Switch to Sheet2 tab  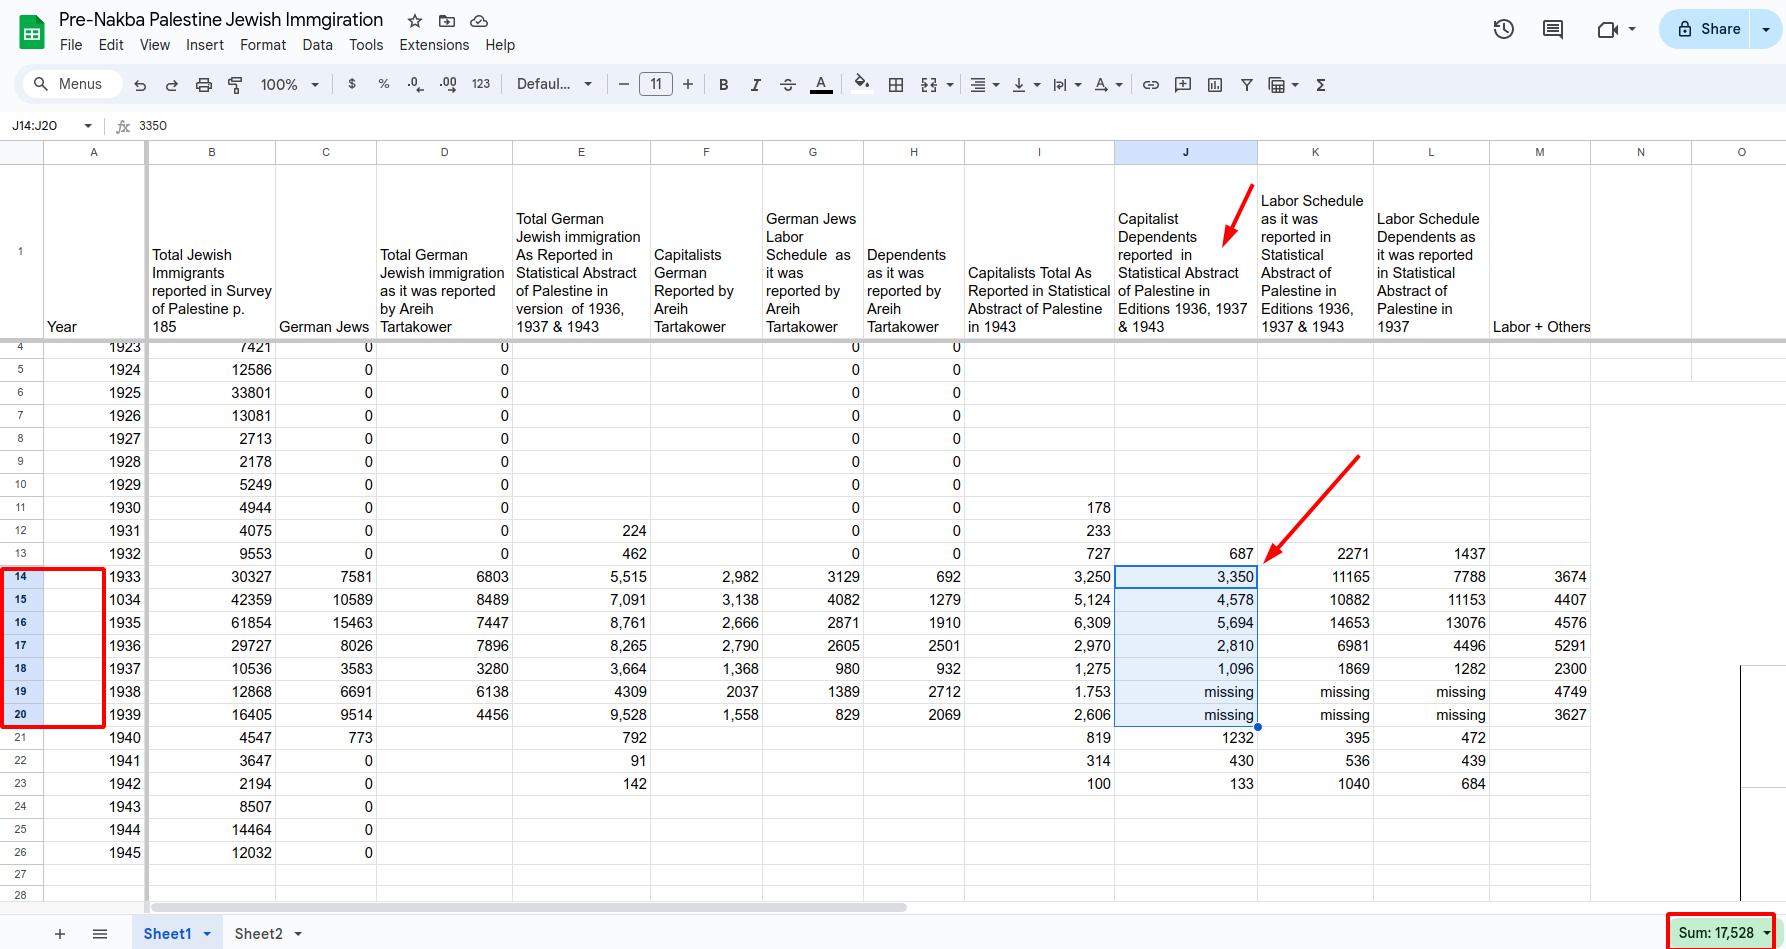(x=258, y=933)
